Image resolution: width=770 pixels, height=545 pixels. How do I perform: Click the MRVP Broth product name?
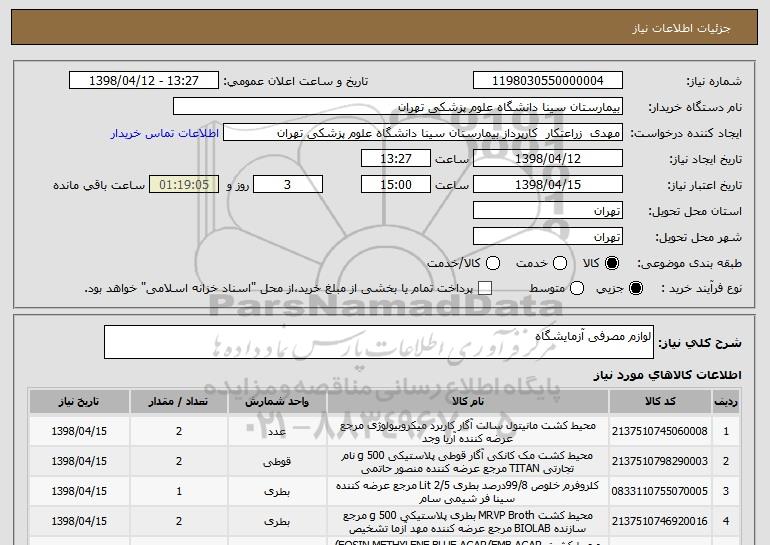(468, 521)
